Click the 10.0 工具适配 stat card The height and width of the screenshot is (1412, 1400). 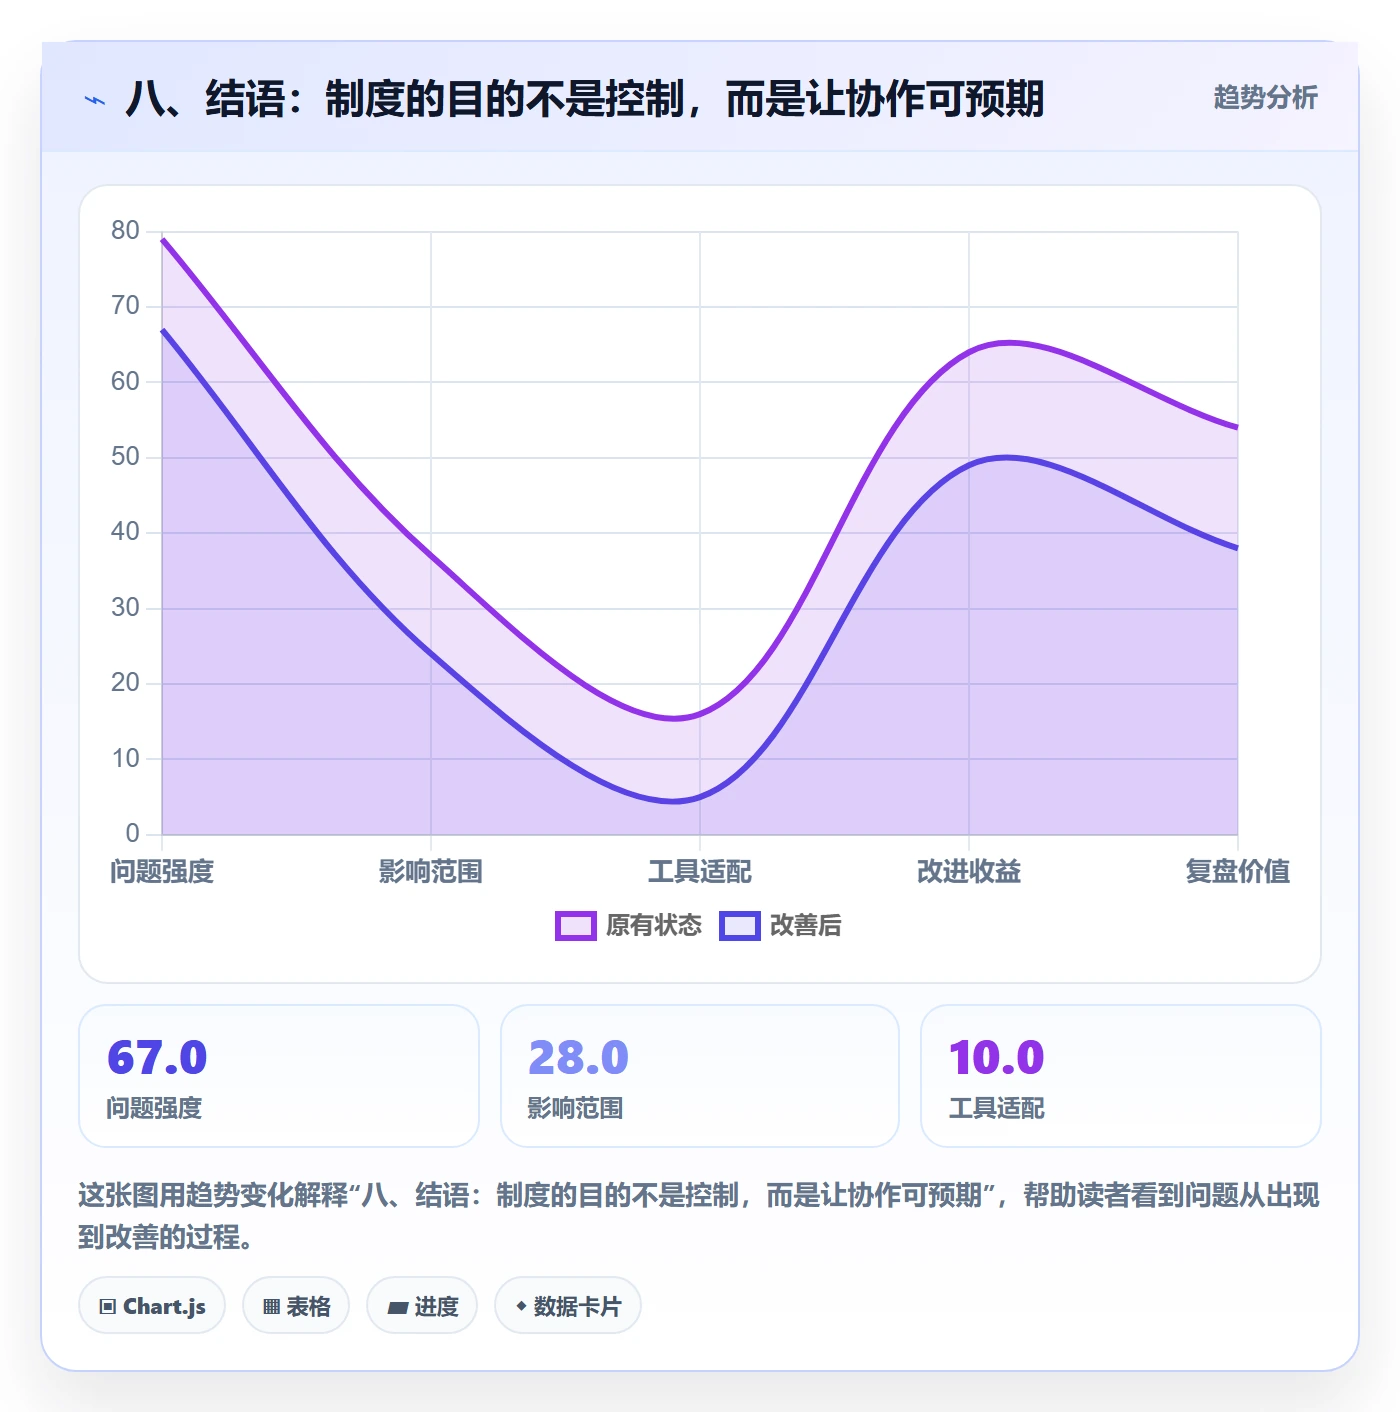click(x=1121, y=1076)
